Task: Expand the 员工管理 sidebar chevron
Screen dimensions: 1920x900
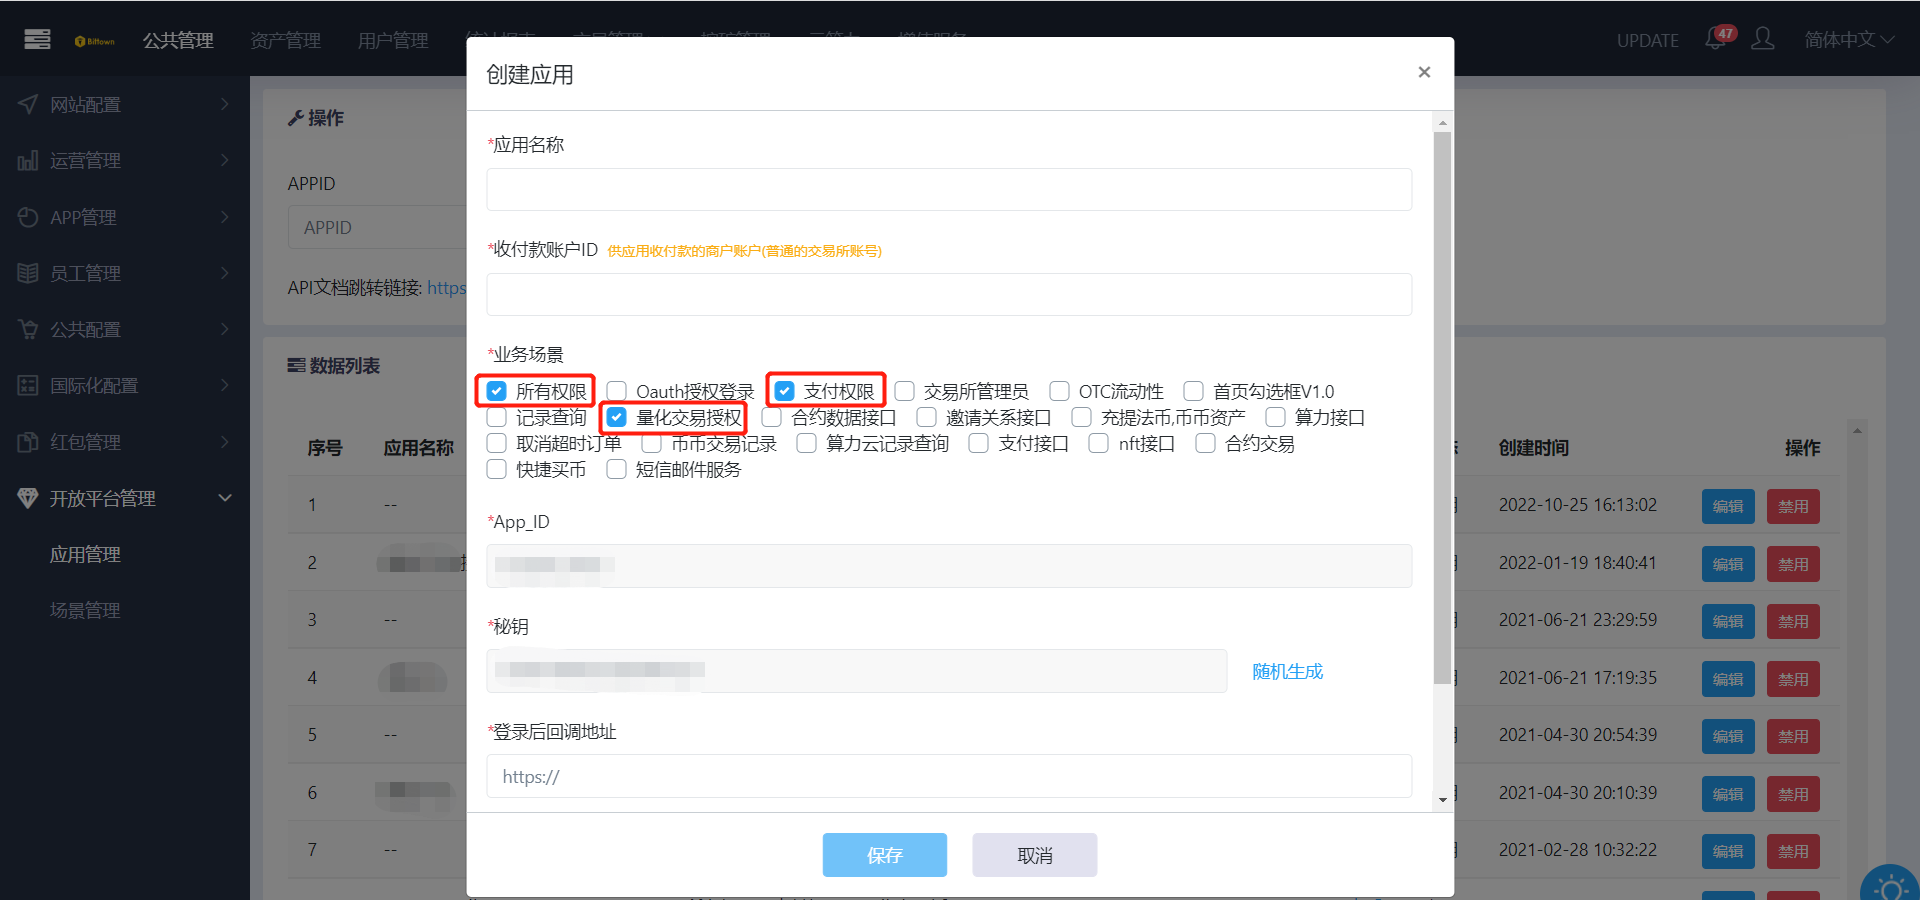Action: tap(224, 273)
